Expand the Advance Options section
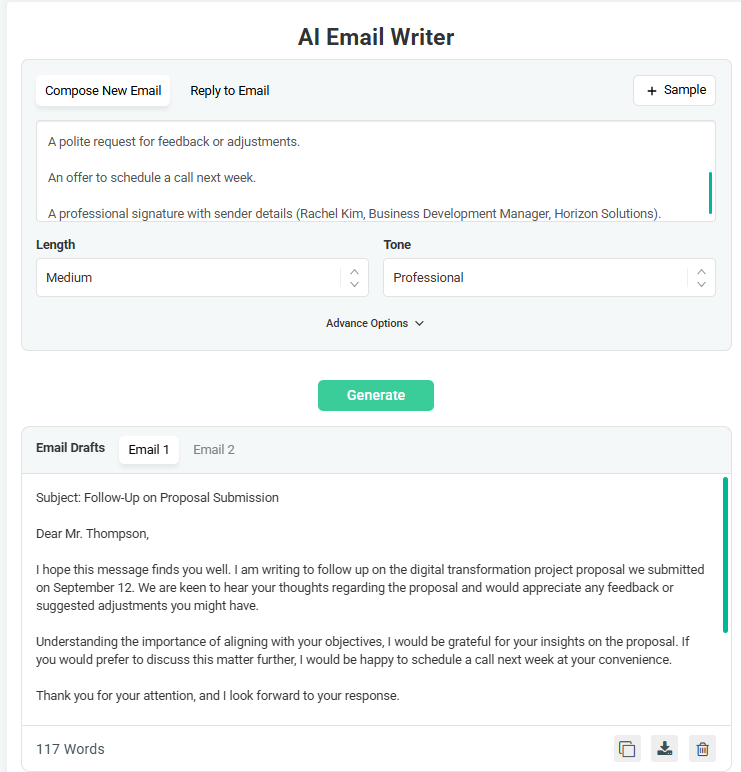The width and height of the screenshot is (741, 772). point(375,324)
